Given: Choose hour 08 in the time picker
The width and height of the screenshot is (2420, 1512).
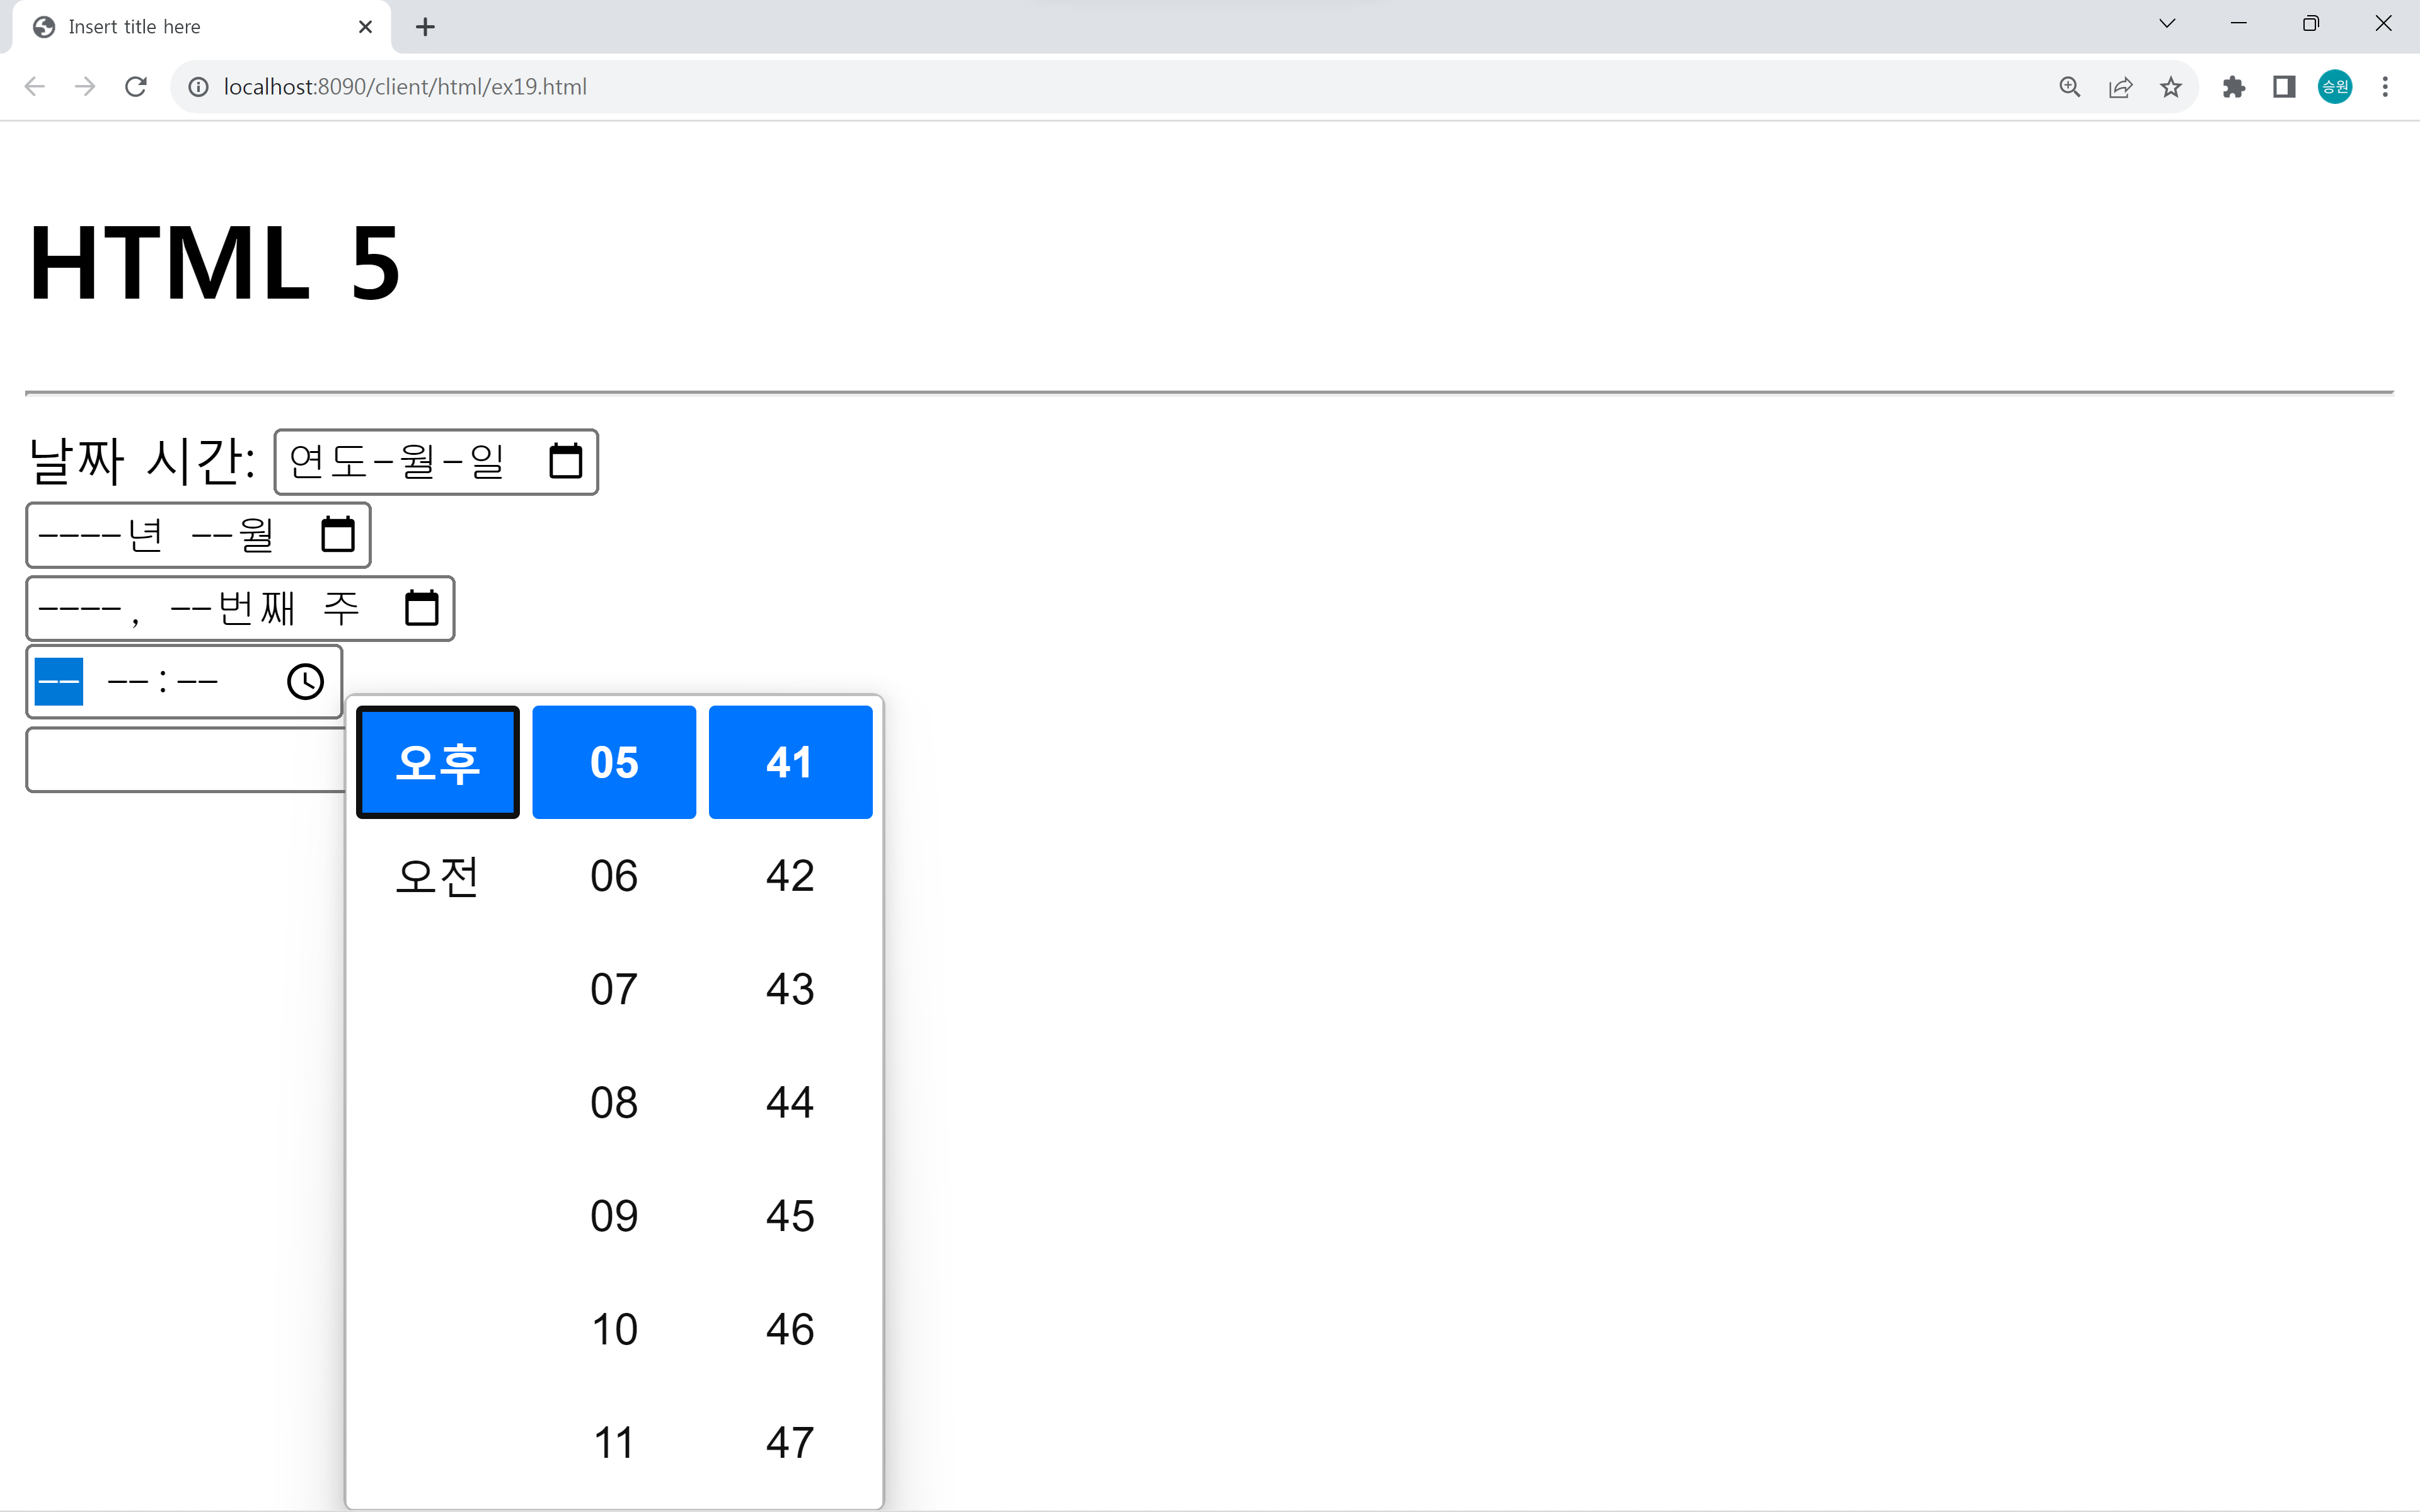Looking at the screenshot, I should point(613,1102).
